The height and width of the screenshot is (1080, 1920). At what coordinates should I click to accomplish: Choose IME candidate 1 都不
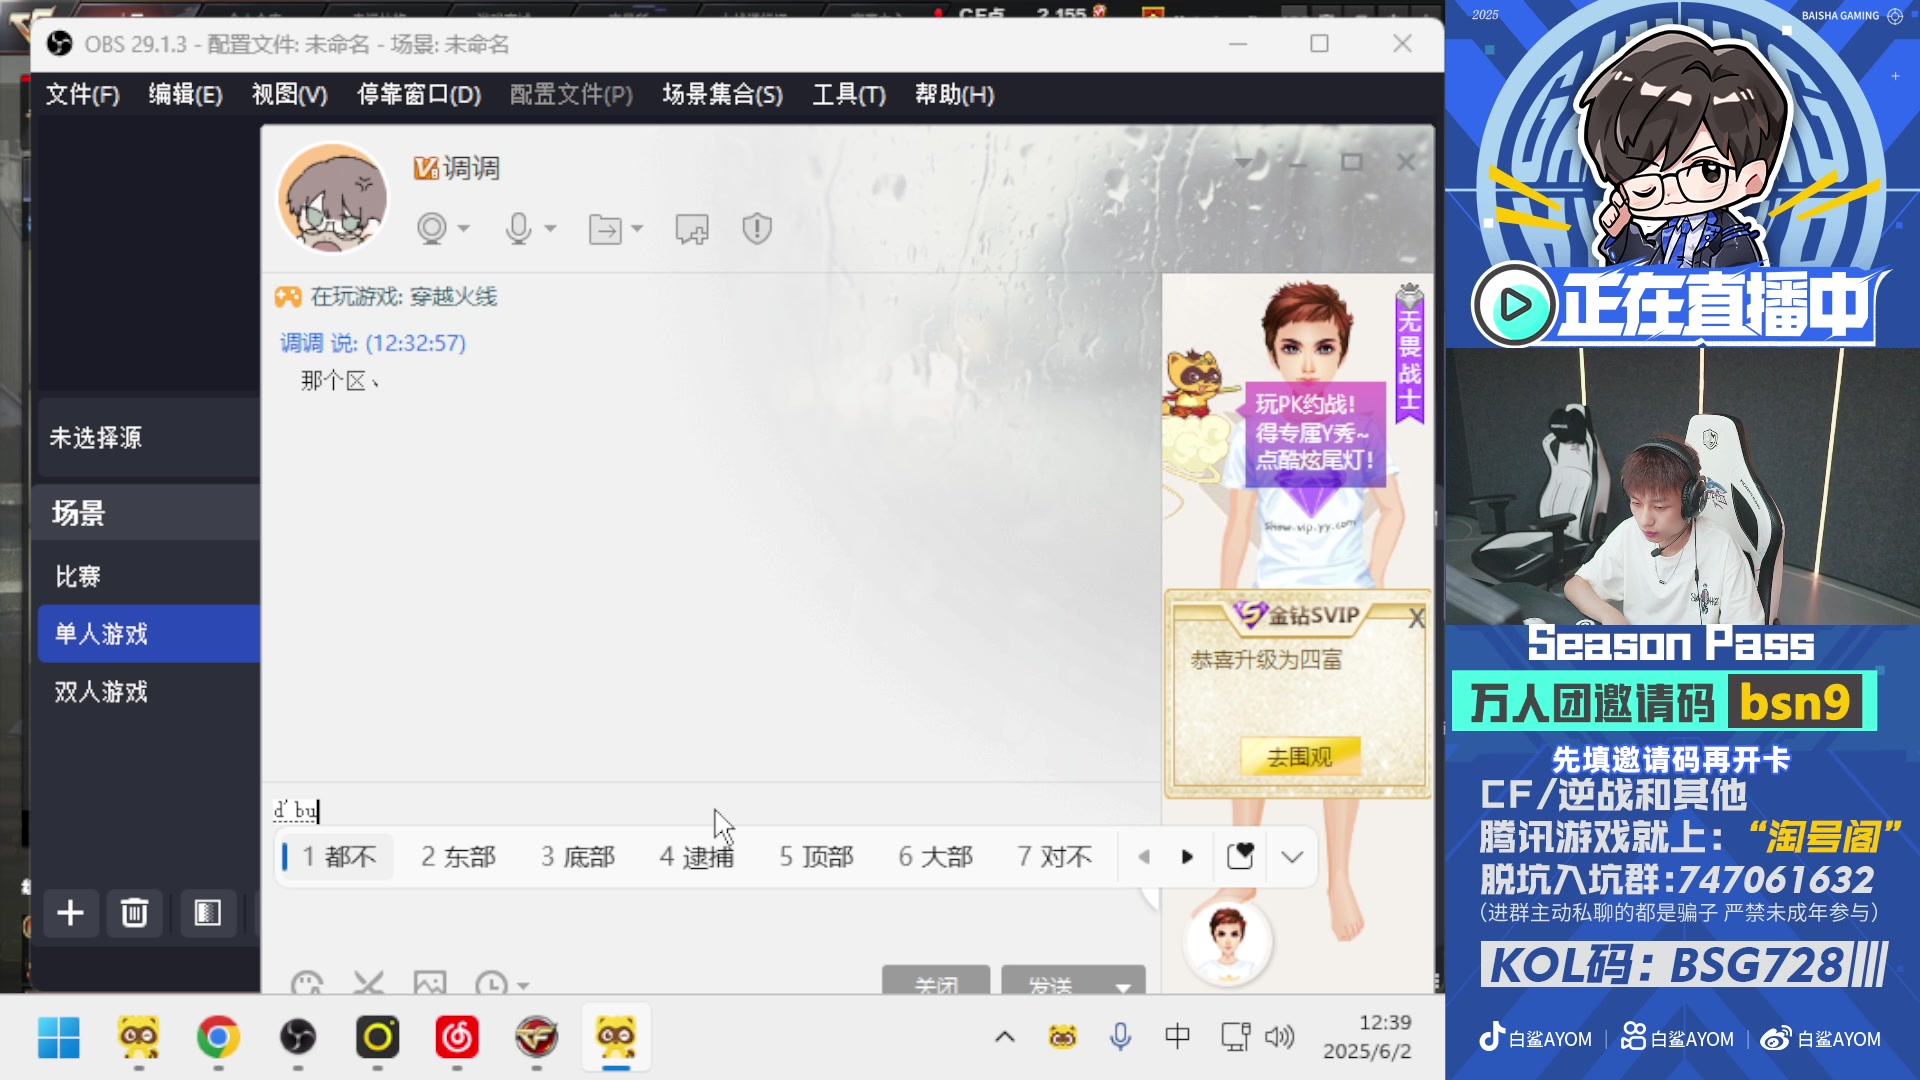coord(338,857)
